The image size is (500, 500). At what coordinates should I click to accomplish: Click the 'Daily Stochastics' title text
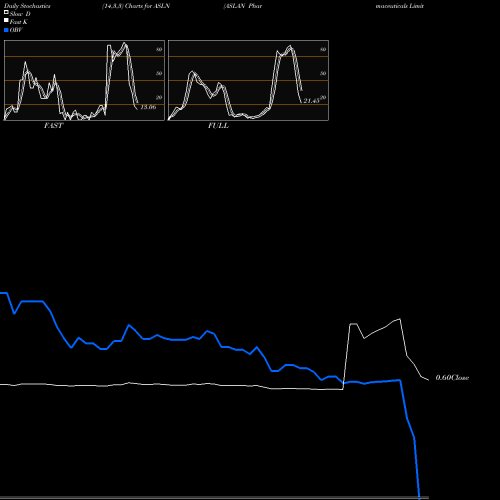tap(27, 6)
